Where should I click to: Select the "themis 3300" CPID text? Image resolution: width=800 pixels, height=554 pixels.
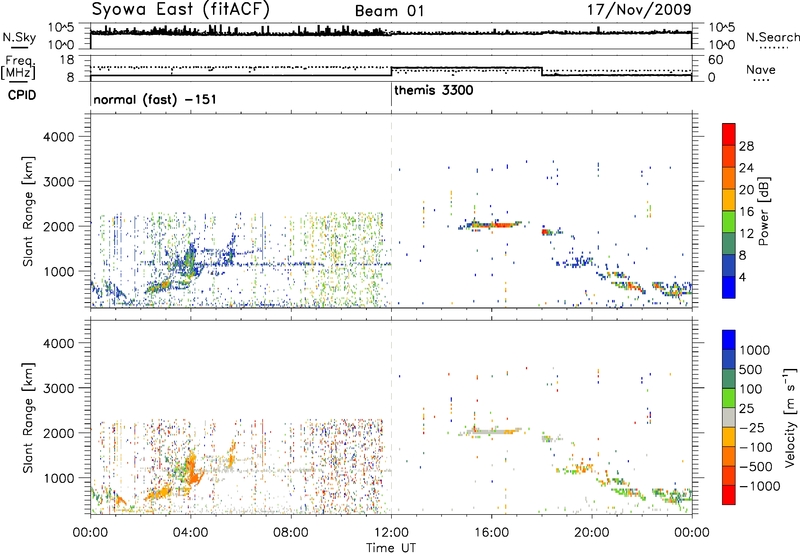pyautogui.click(x=434, y=90)
